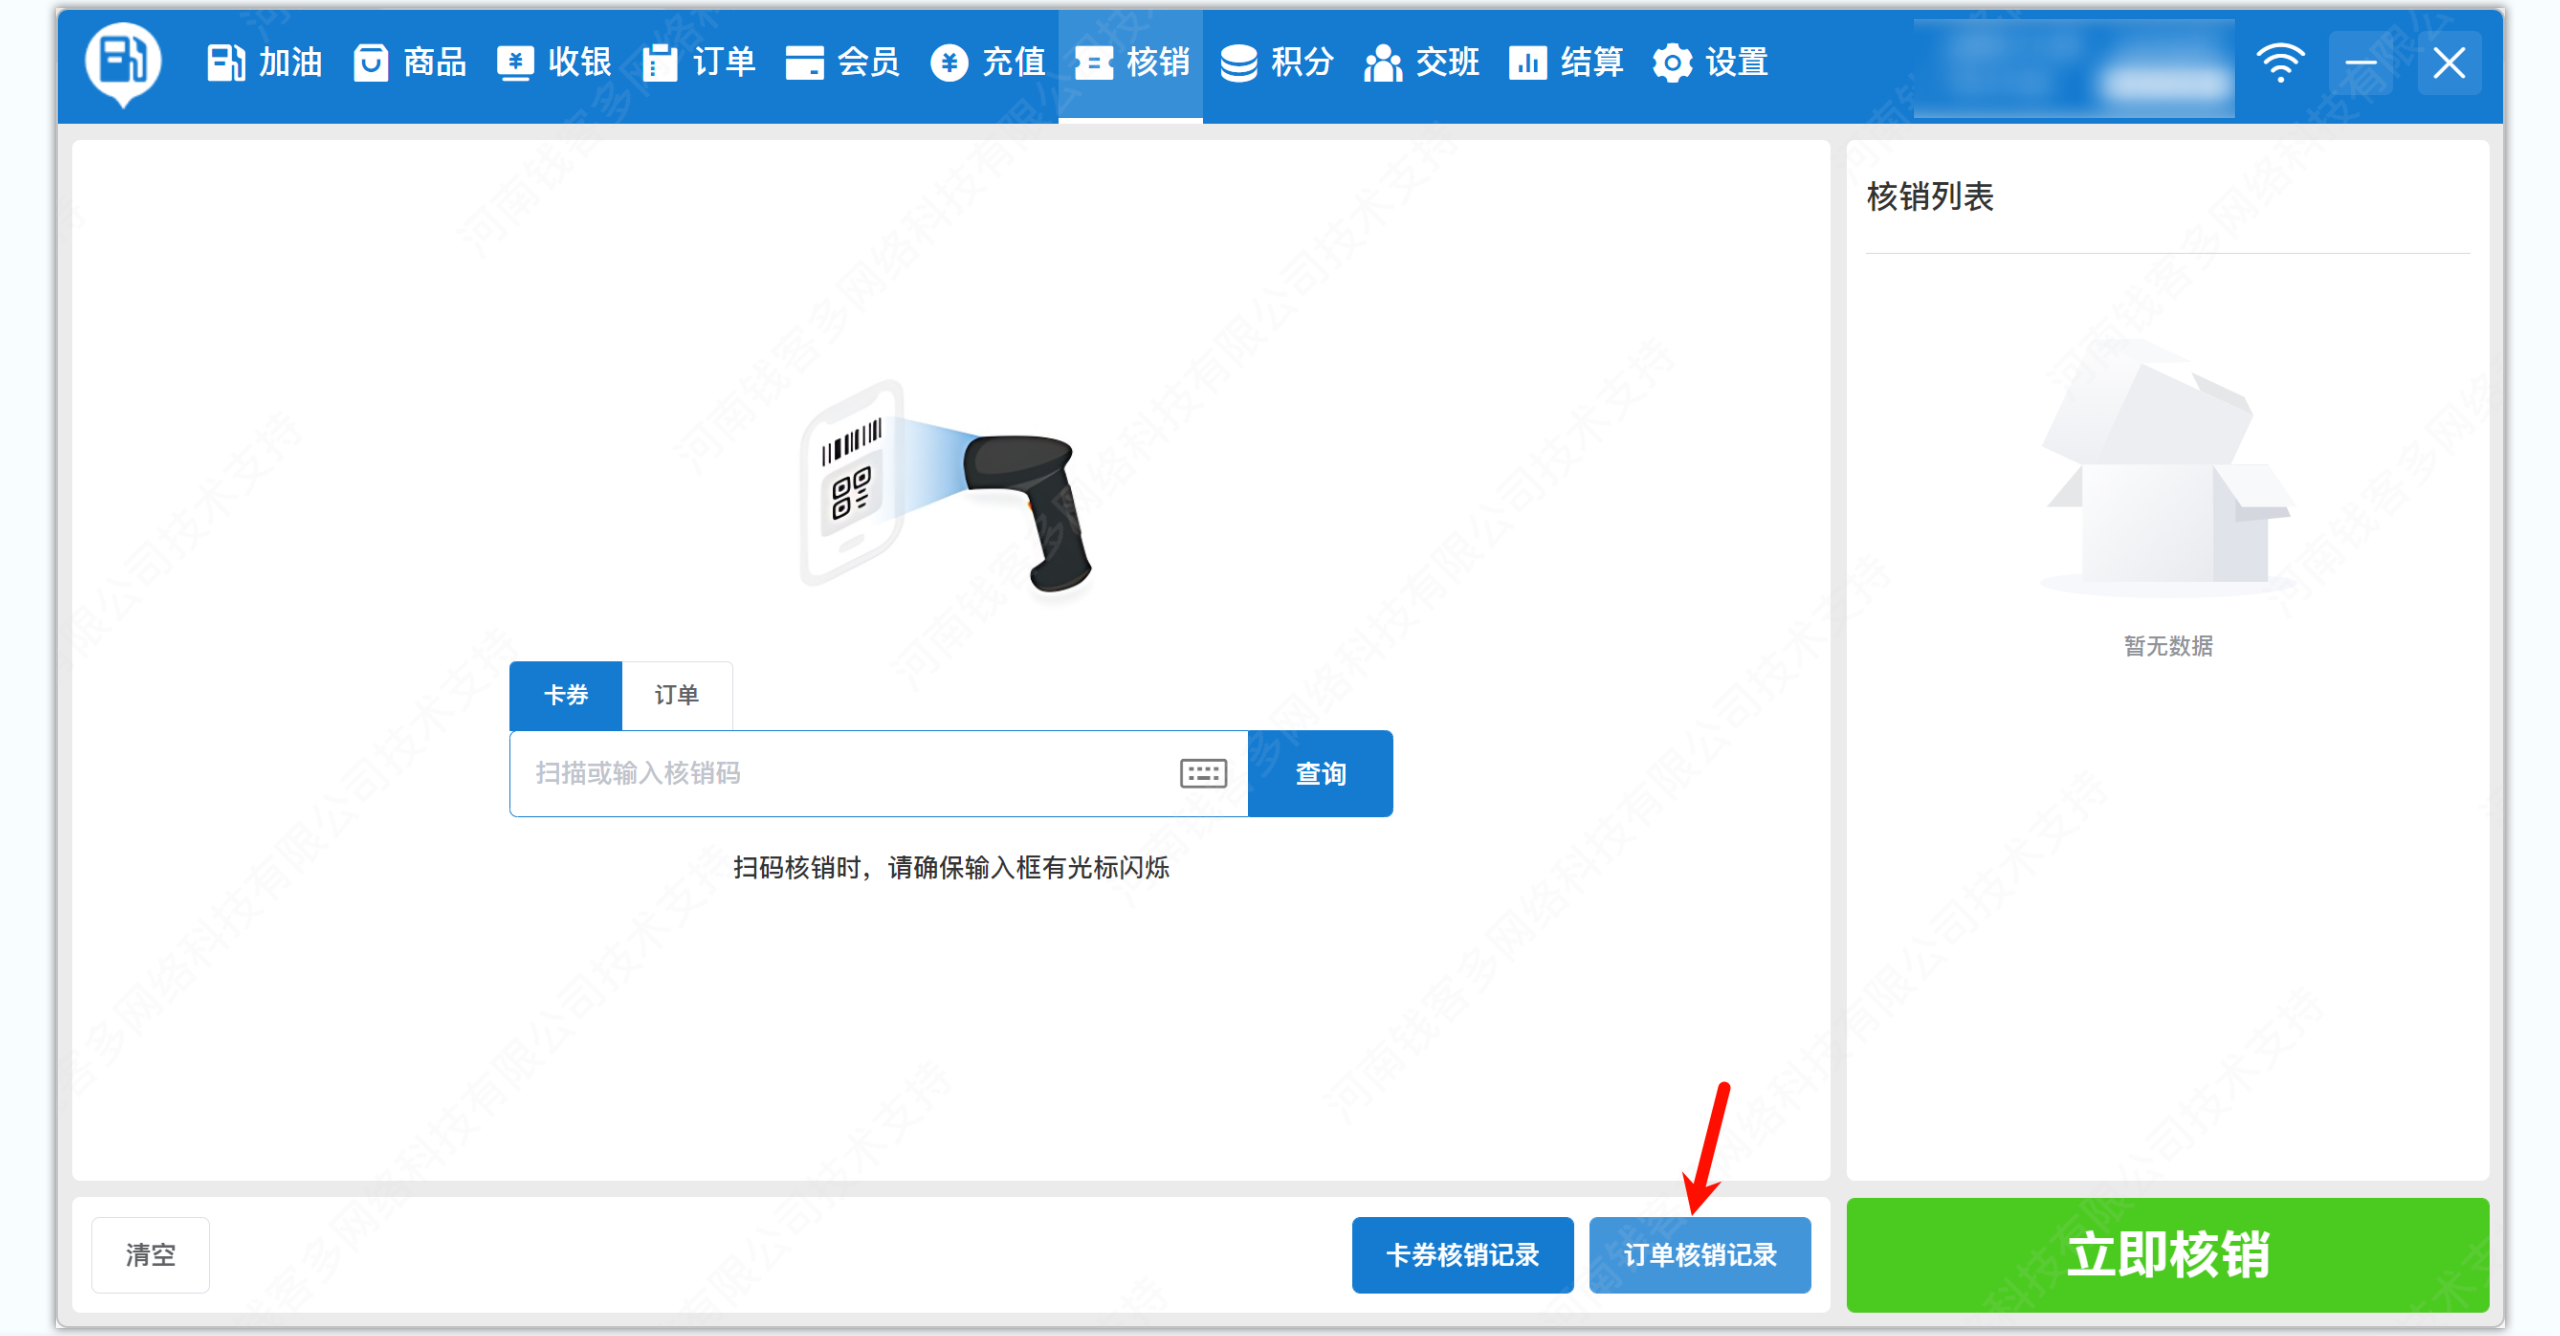
Task: Click the 会员 membership card icon
Action: (x=804, y=62)
